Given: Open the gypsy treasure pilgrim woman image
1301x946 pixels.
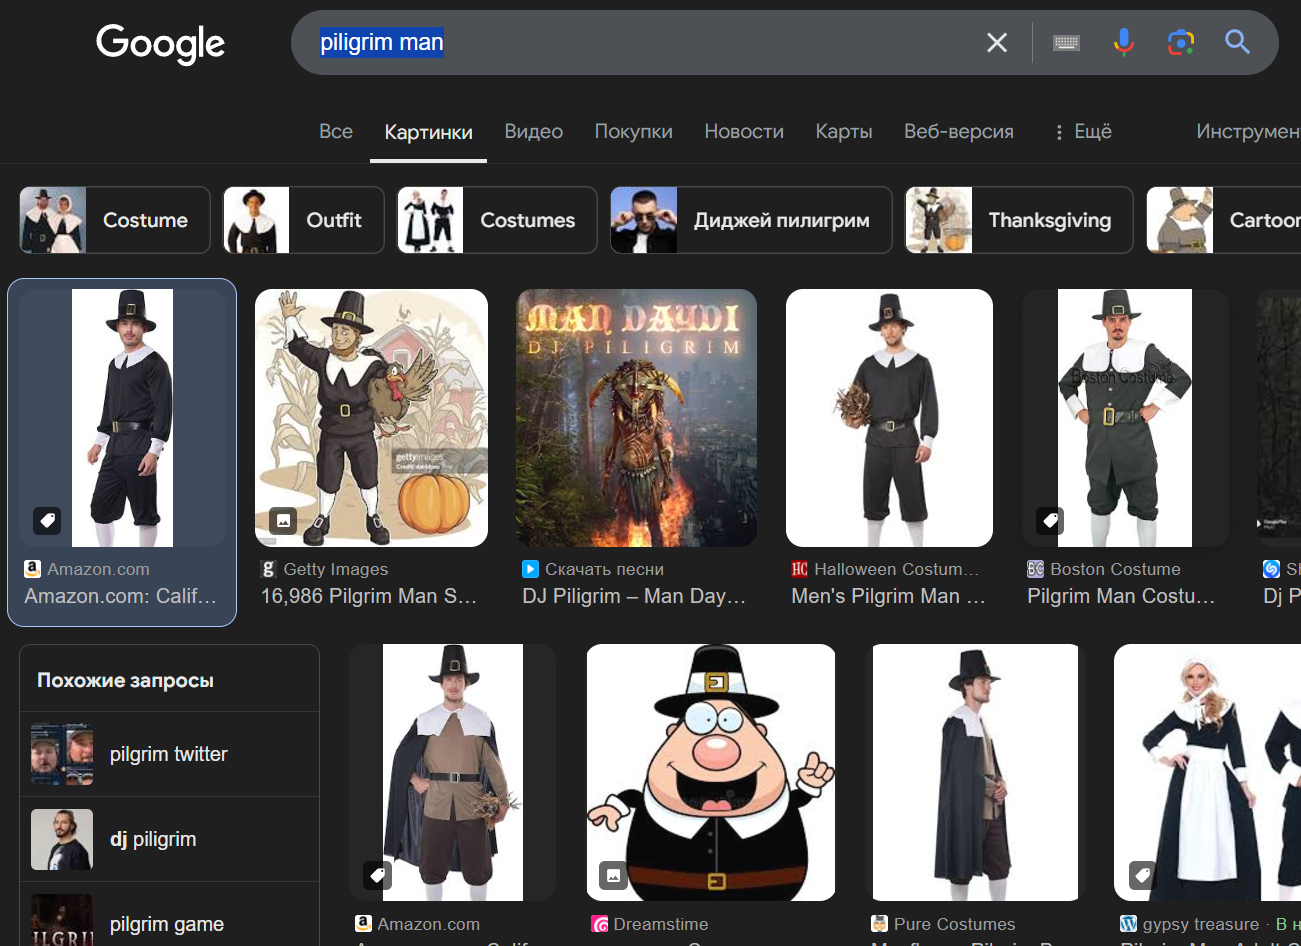Looking at the screenshot, I should (1207, 772).
